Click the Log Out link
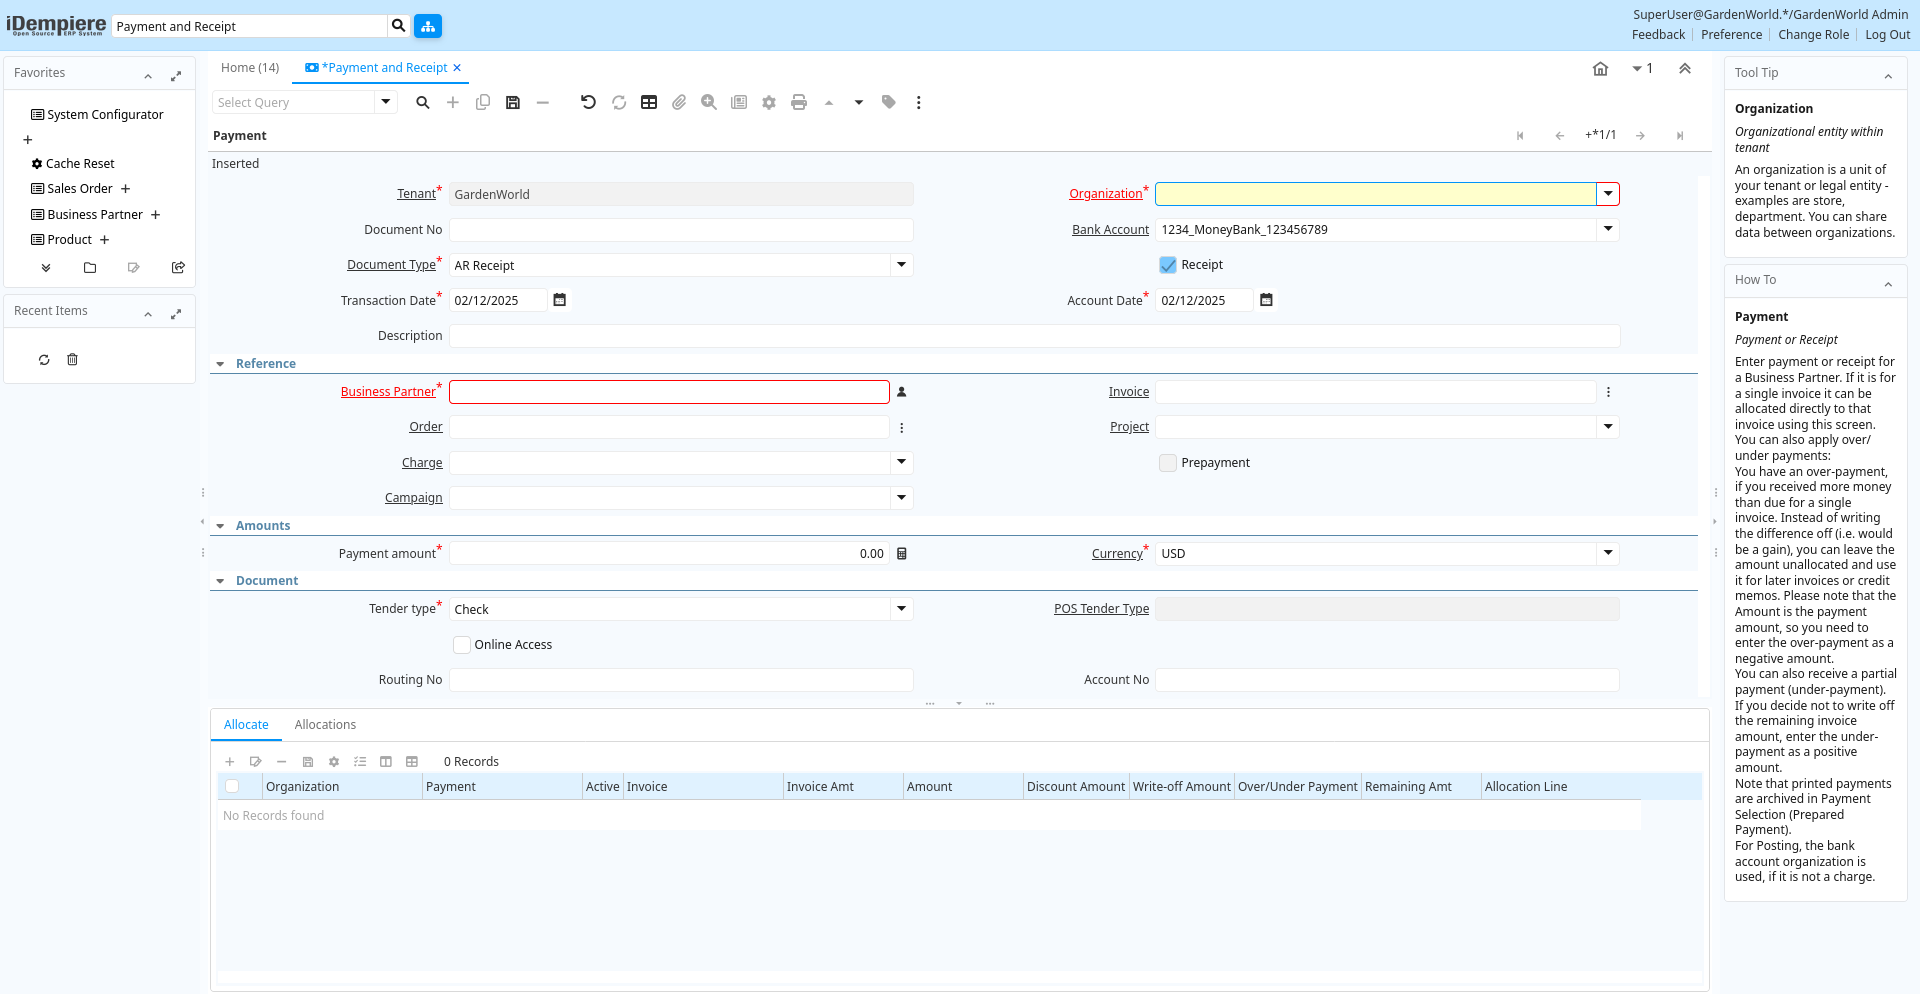The width and height of the screenshot is (1920, 994). pyautogui.click(x=1887, y=35)
